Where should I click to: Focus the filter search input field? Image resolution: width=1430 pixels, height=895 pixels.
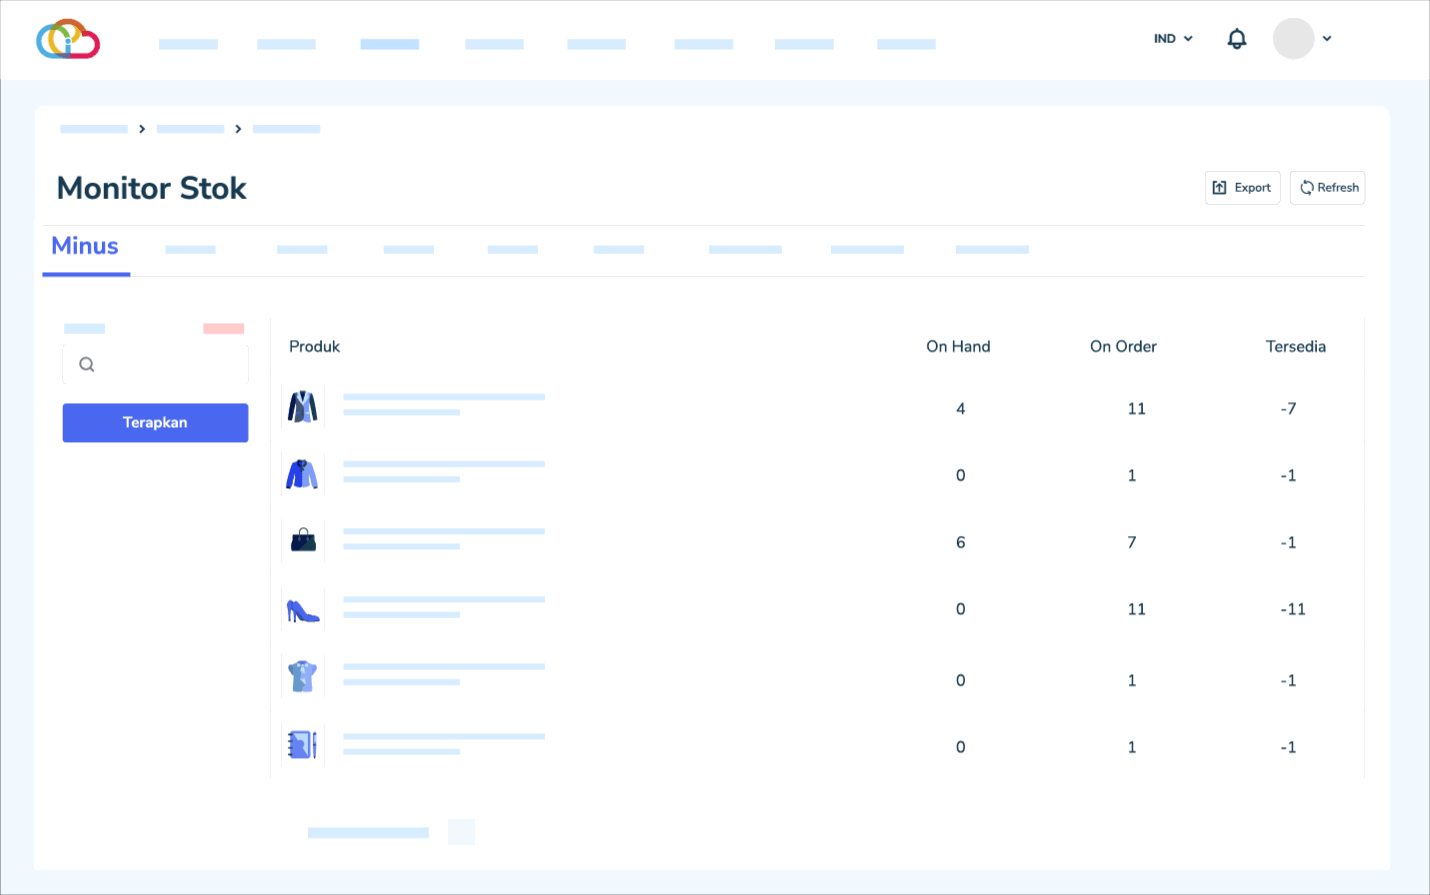[x=165, y=365]
